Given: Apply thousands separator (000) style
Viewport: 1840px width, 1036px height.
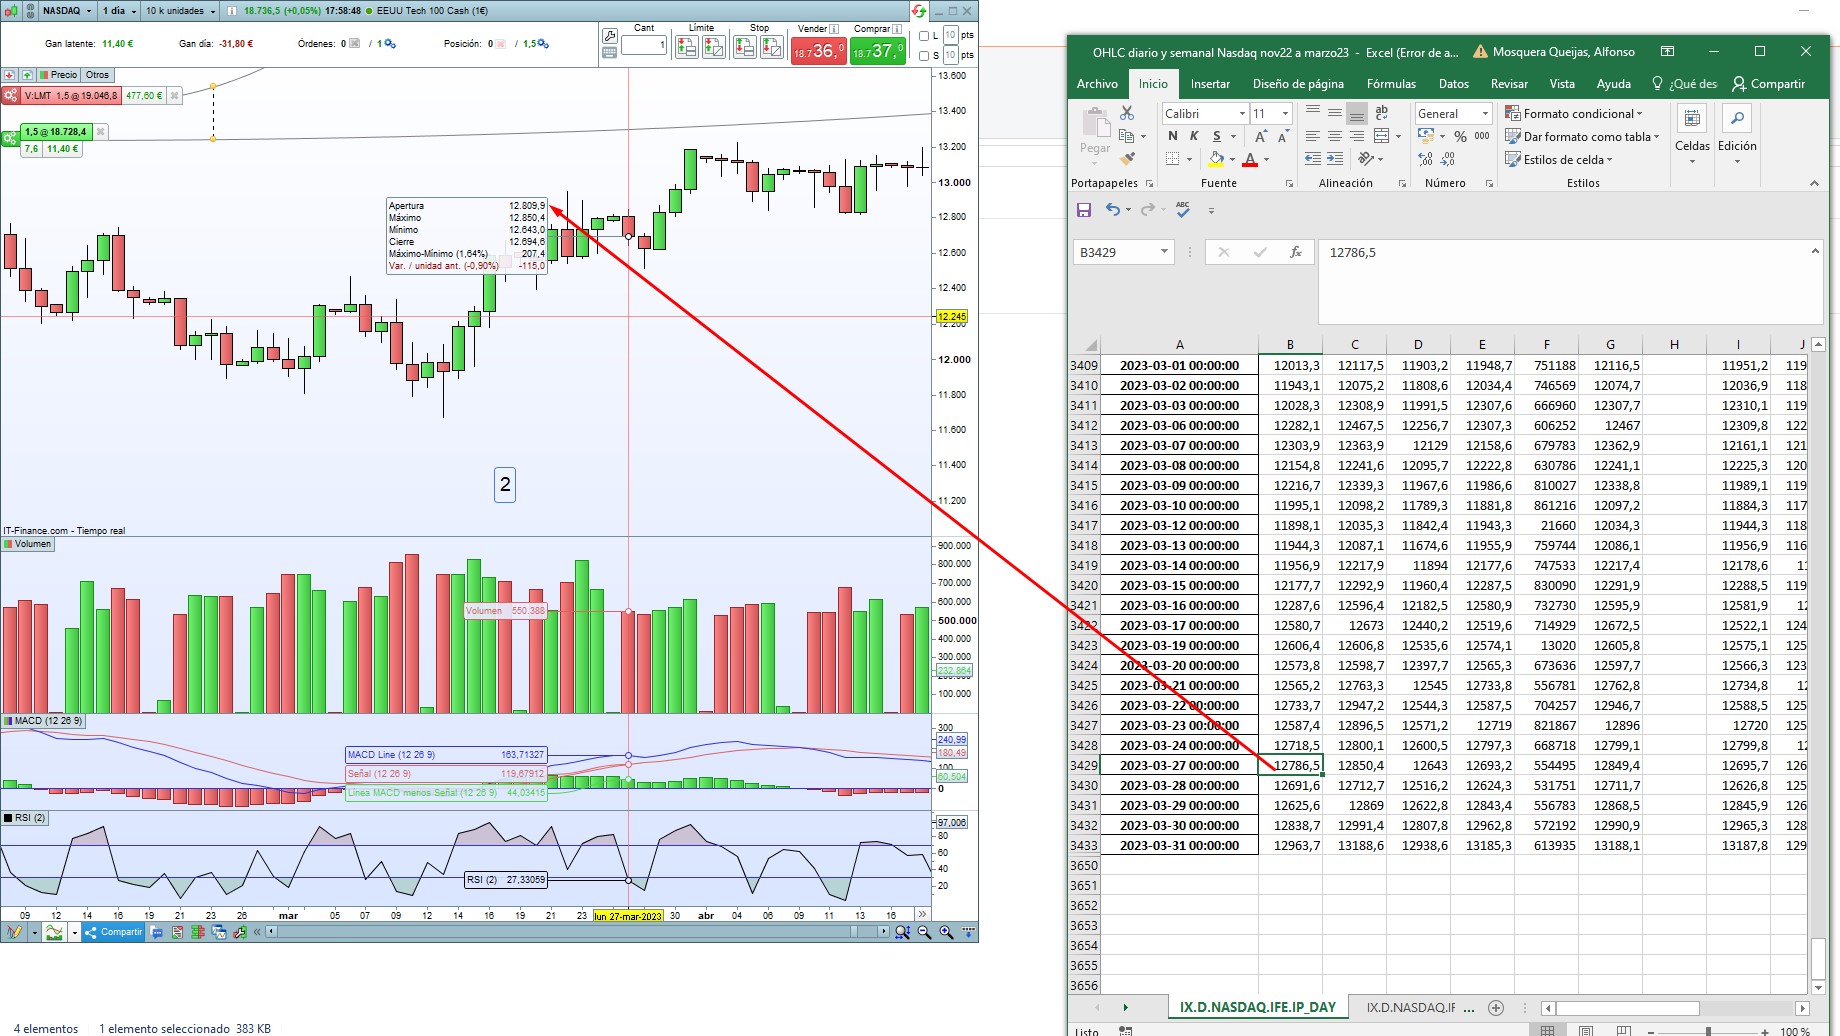Looking at the screenshot, I should (x=1482, y=136).
